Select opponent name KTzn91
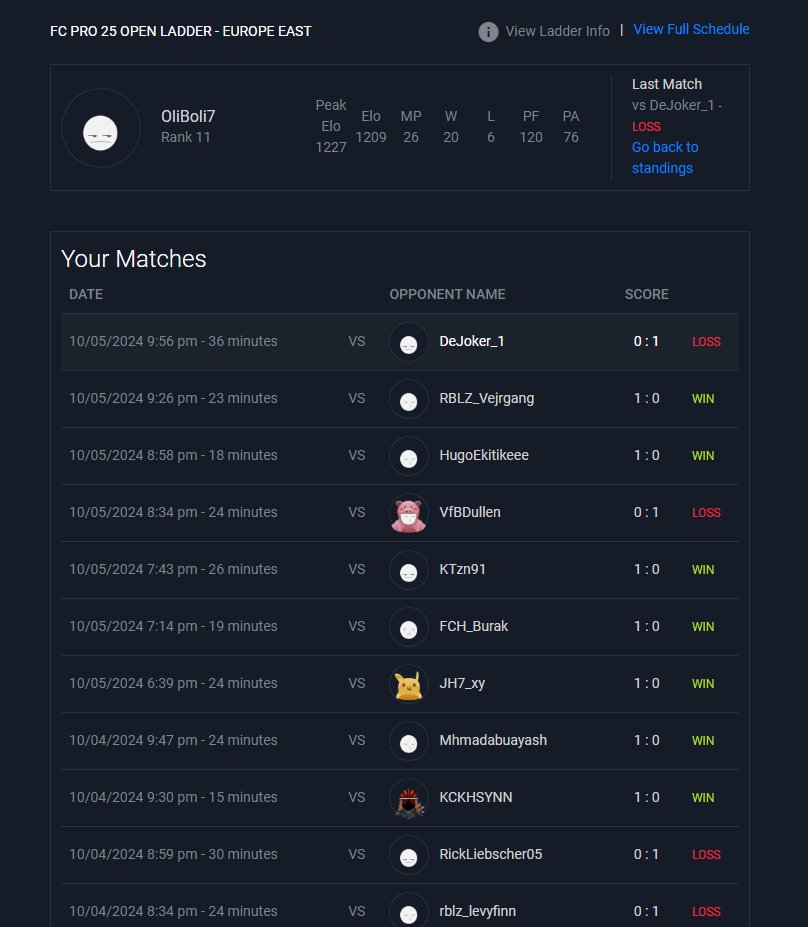 tap(462, 569)
